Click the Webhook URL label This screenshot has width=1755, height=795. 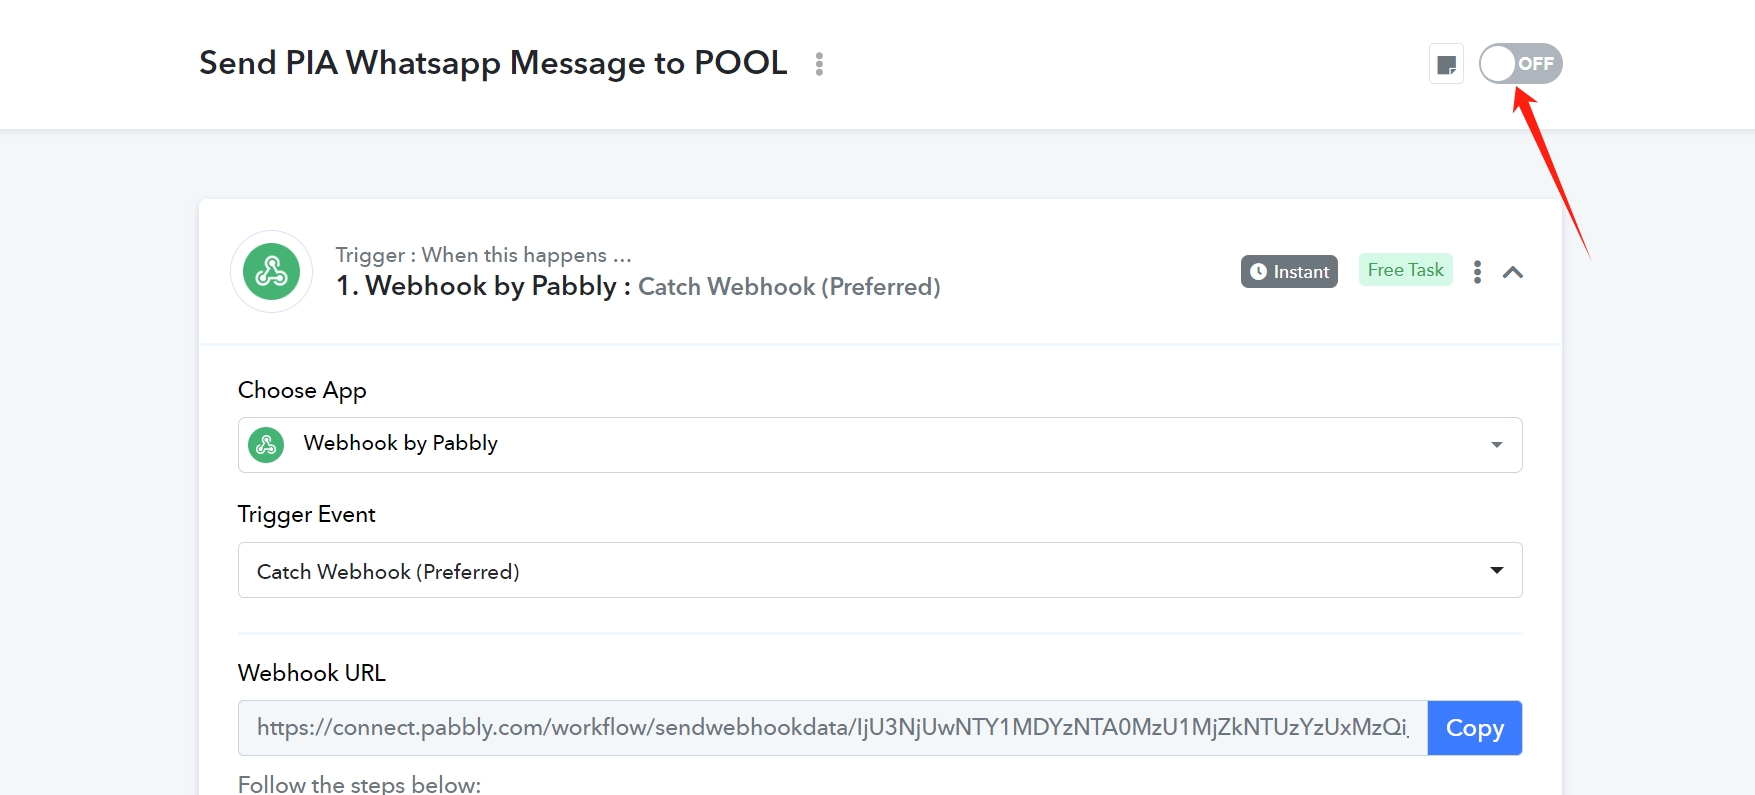point(312,673)
